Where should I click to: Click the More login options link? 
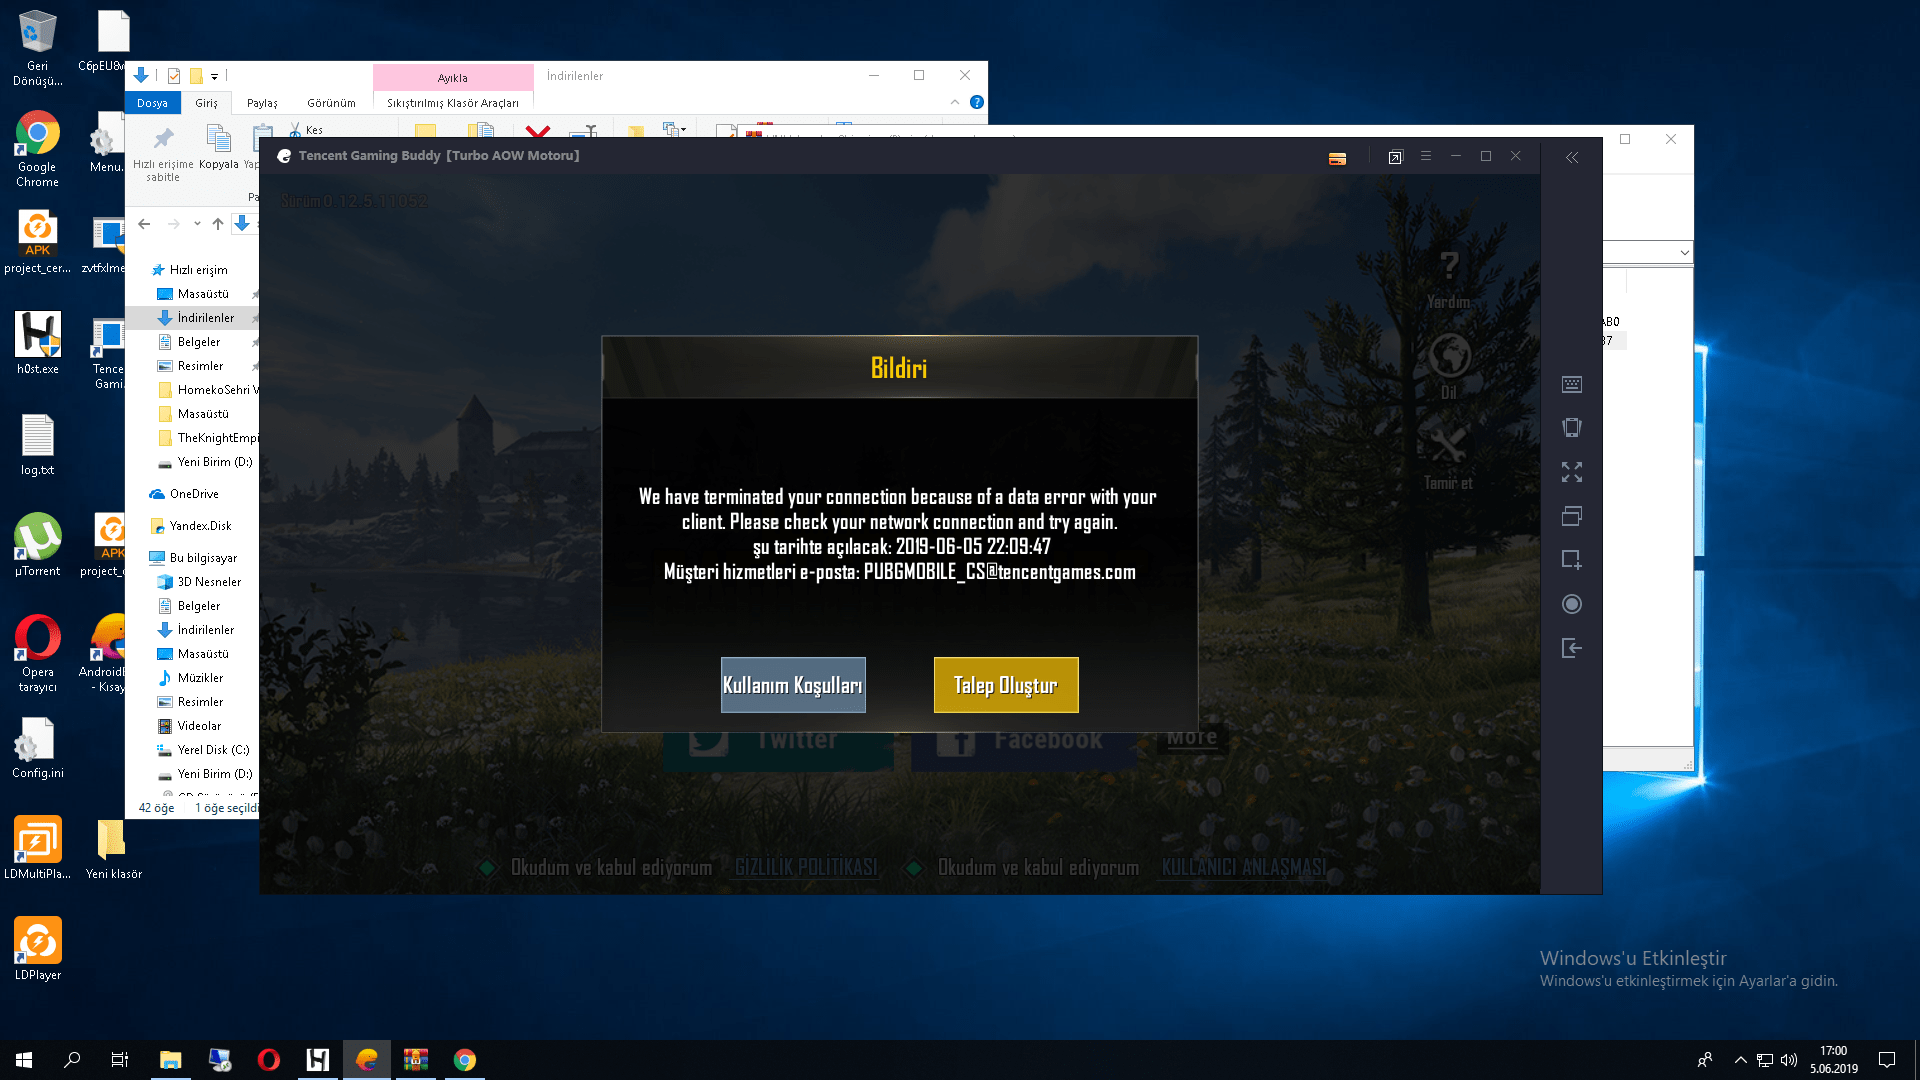click(1192, 738)
